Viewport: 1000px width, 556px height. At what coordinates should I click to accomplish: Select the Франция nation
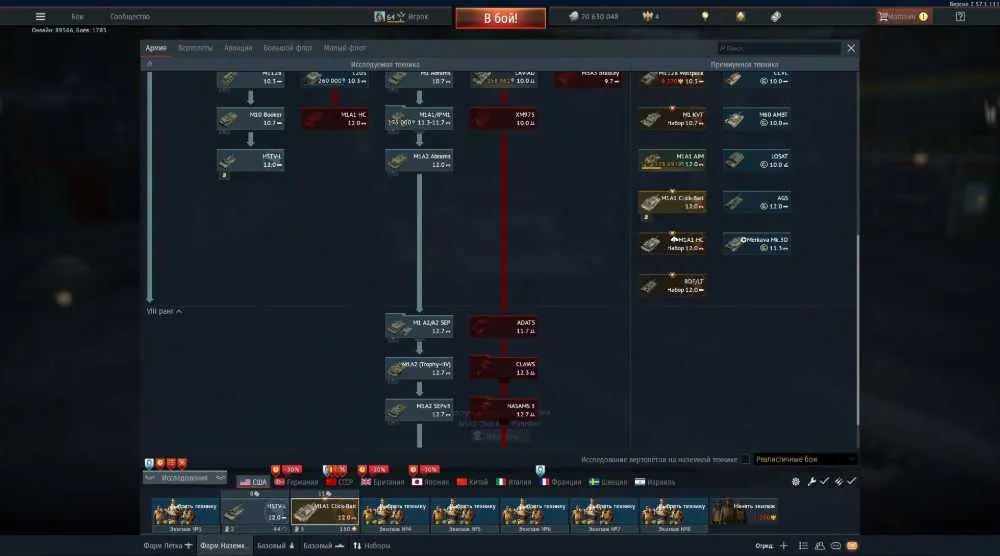click(561, 482)
